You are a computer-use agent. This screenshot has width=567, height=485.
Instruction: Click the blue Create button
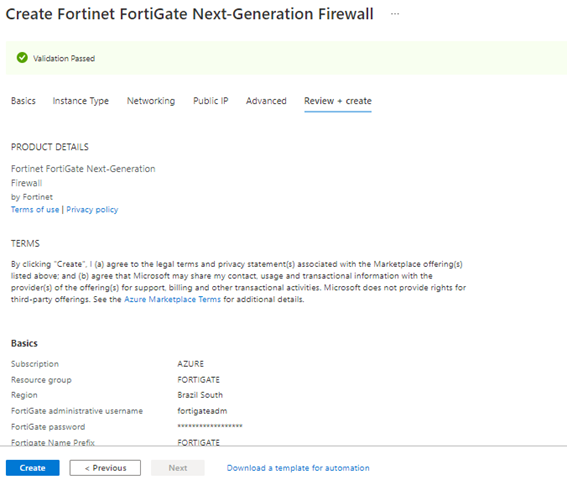click(x=33, y=468)
